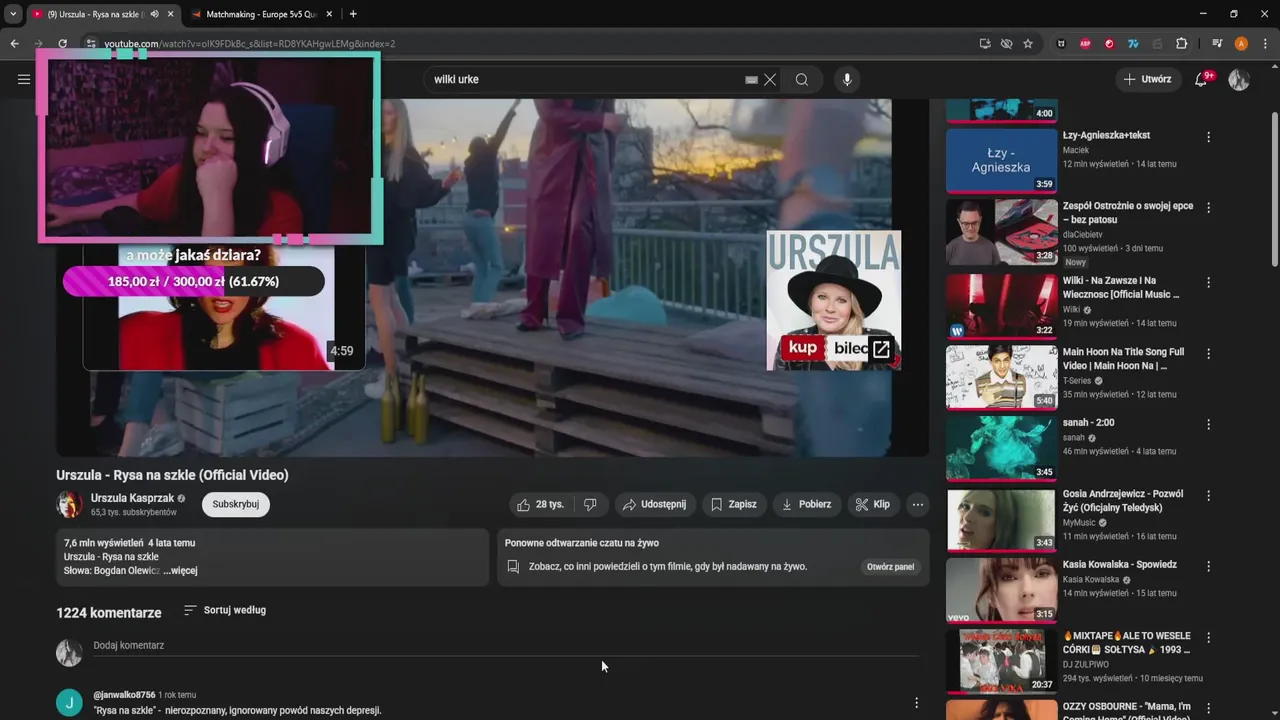Open Urszula Kasprzak channel avatar
Viewport: 1280px width, 720px height.
pyautogui.click(x=69, y=505)
